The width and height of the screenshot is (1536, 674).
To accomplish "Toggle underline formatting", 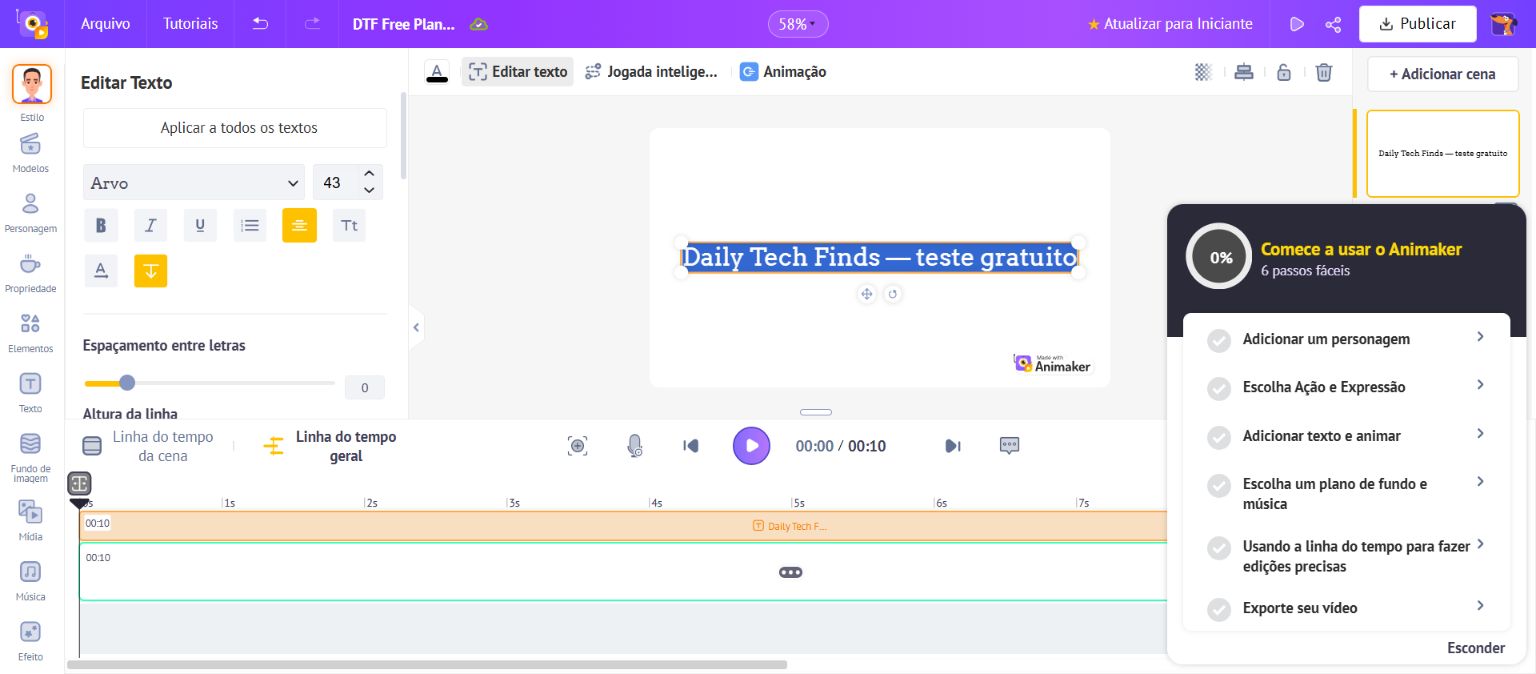I will (x=200, y=225).
